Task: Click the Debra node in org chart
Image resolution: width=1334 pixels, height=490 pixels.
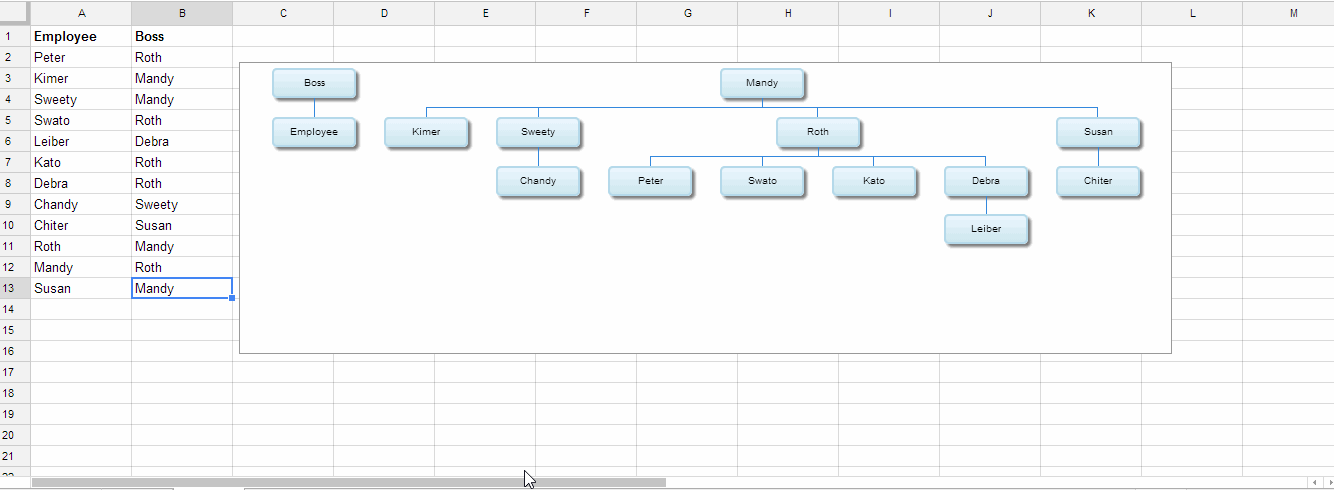Action: [x=986, y=181]
